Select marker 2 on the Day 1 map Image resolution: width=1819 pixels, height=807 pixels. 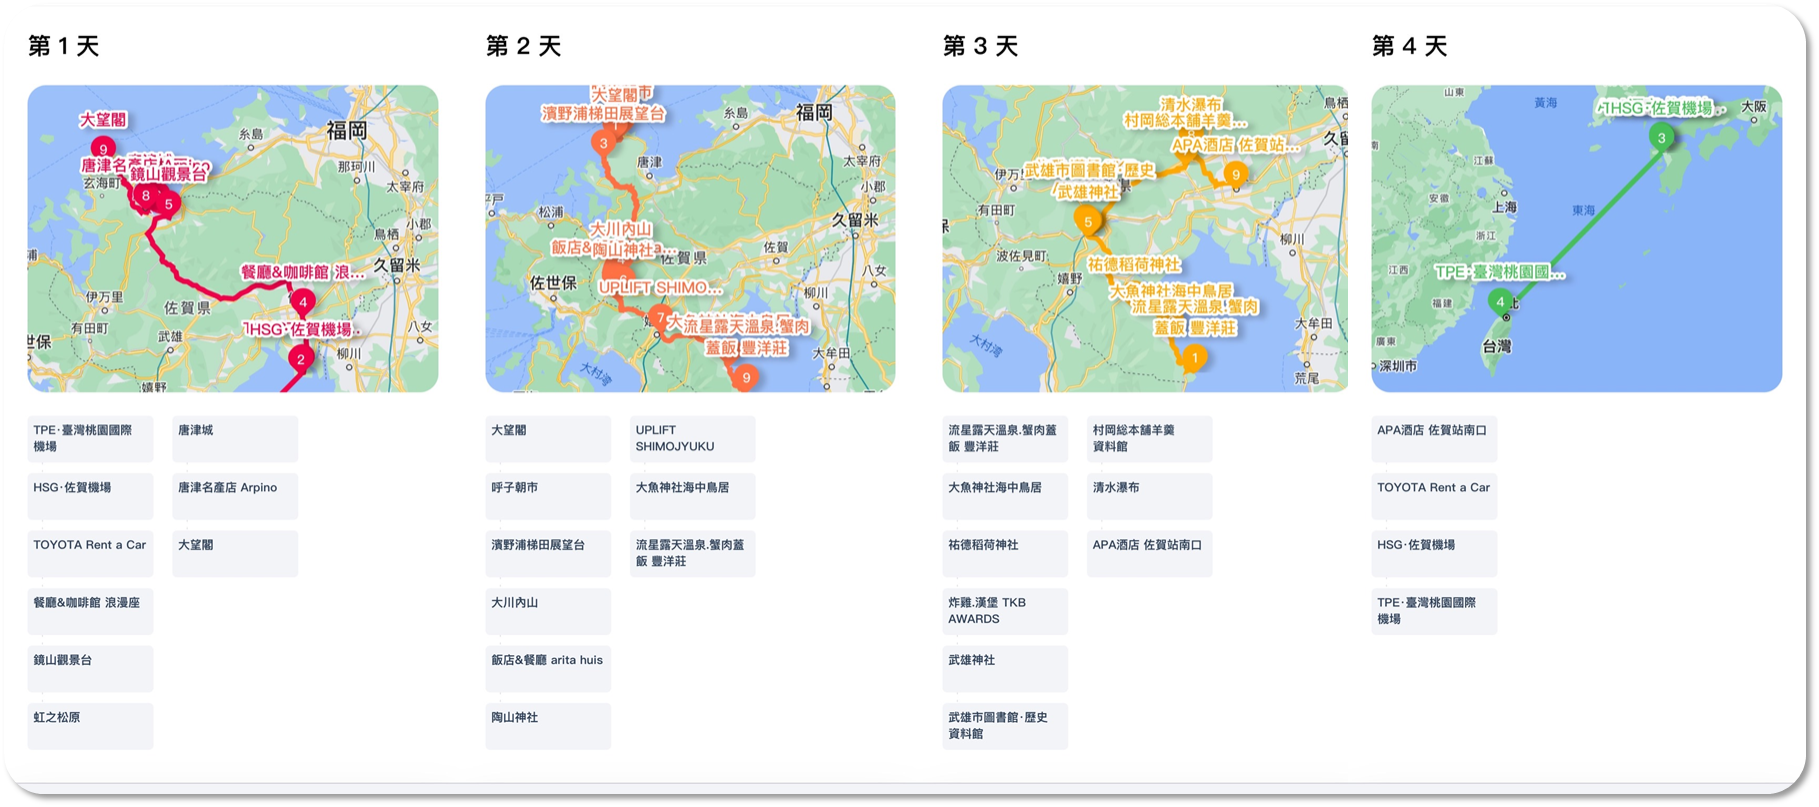(x=301, y=359)
